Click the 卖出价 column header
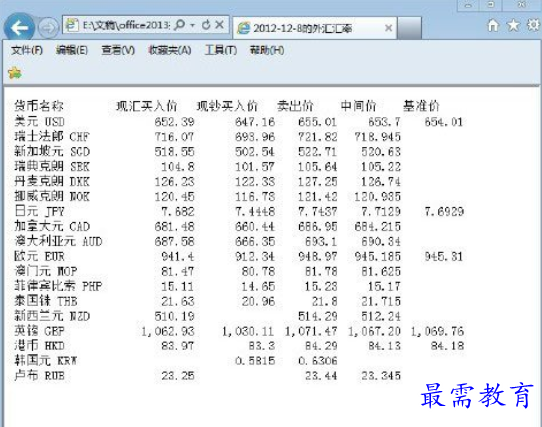 click(295, 106)
